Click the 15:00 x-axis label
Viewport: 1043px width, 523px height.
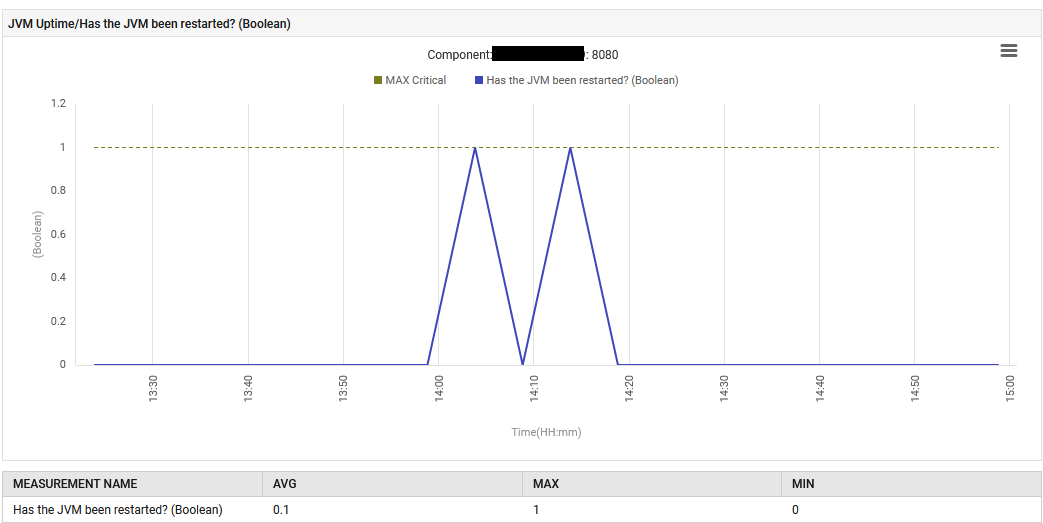(x=1009, y=387)
